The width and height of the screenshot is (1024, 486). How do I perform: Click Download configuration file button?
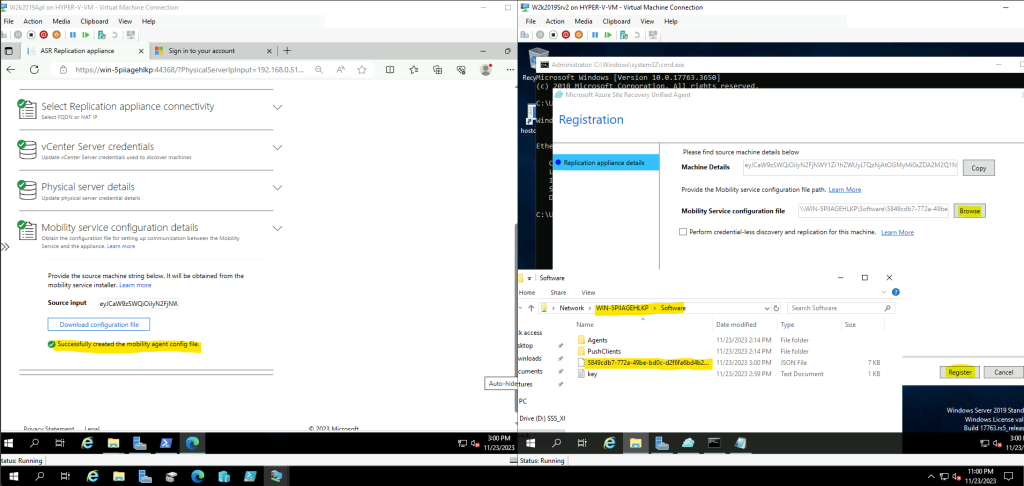coord(99,325)
